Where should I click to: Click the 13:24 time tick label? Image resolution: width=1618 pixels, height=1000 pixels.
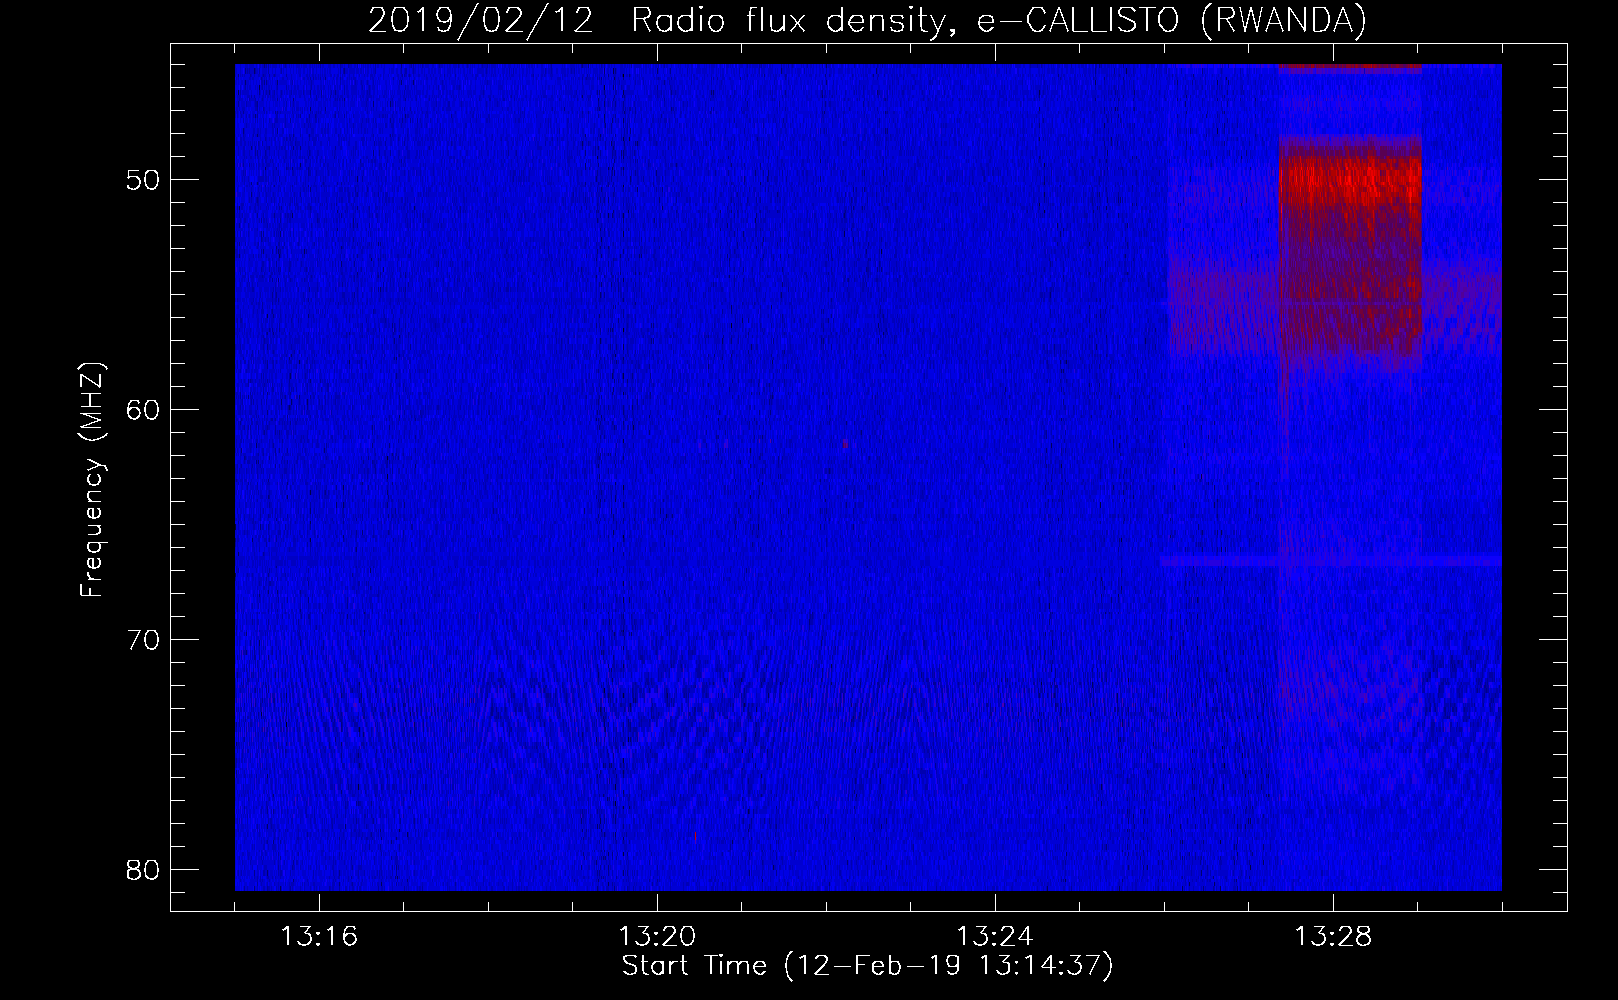tap(995, 937)
